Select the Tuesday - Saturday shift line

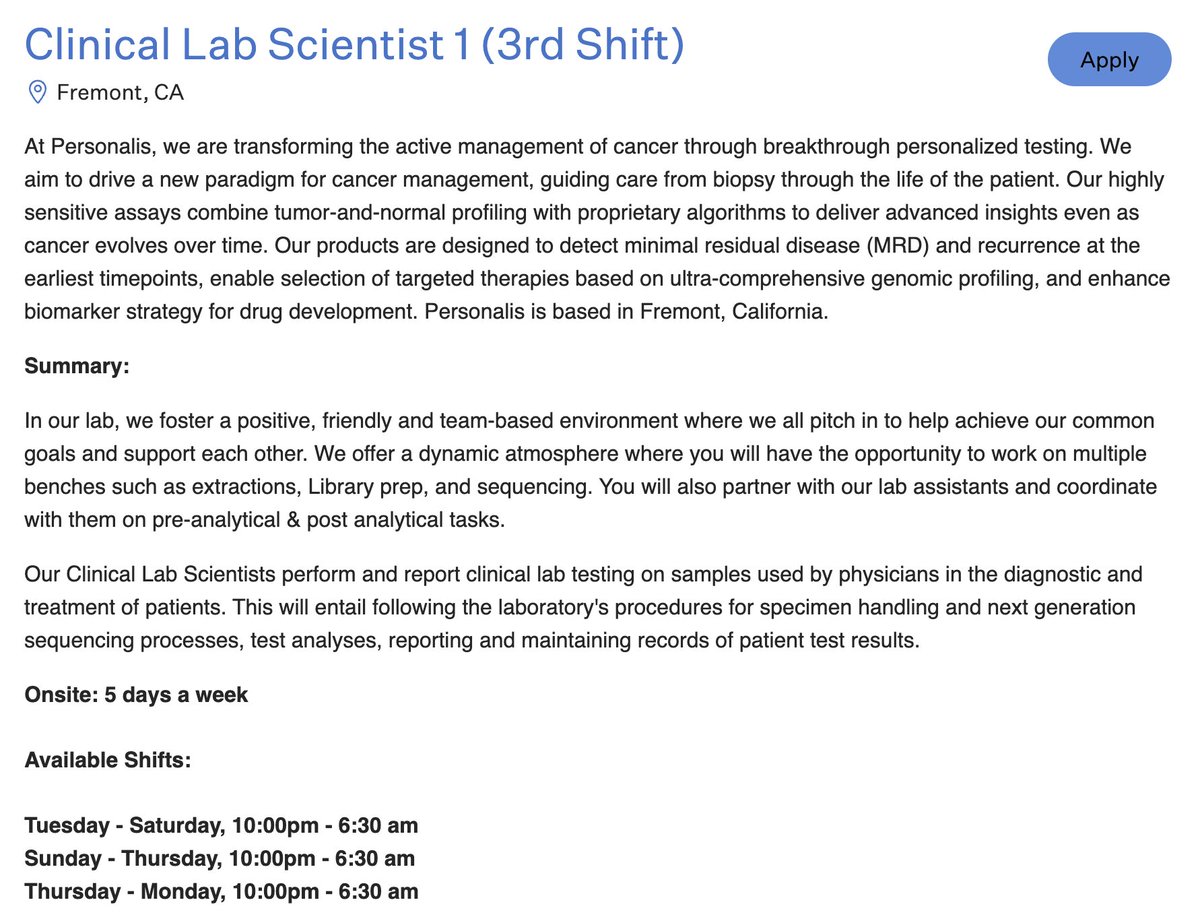[221, 826]
